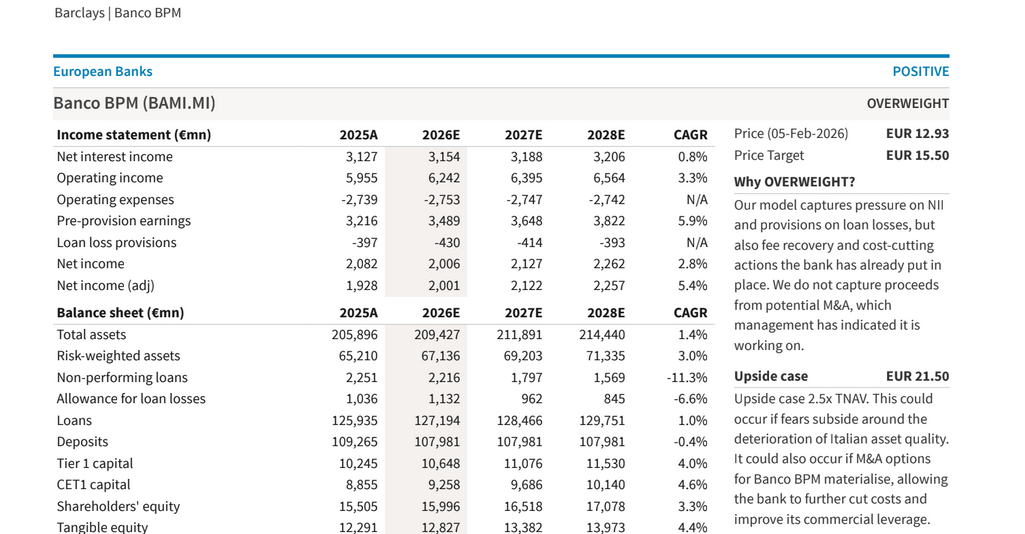Click Pre-provision earnings 2028E value 3,822

(x=609, y=221)
